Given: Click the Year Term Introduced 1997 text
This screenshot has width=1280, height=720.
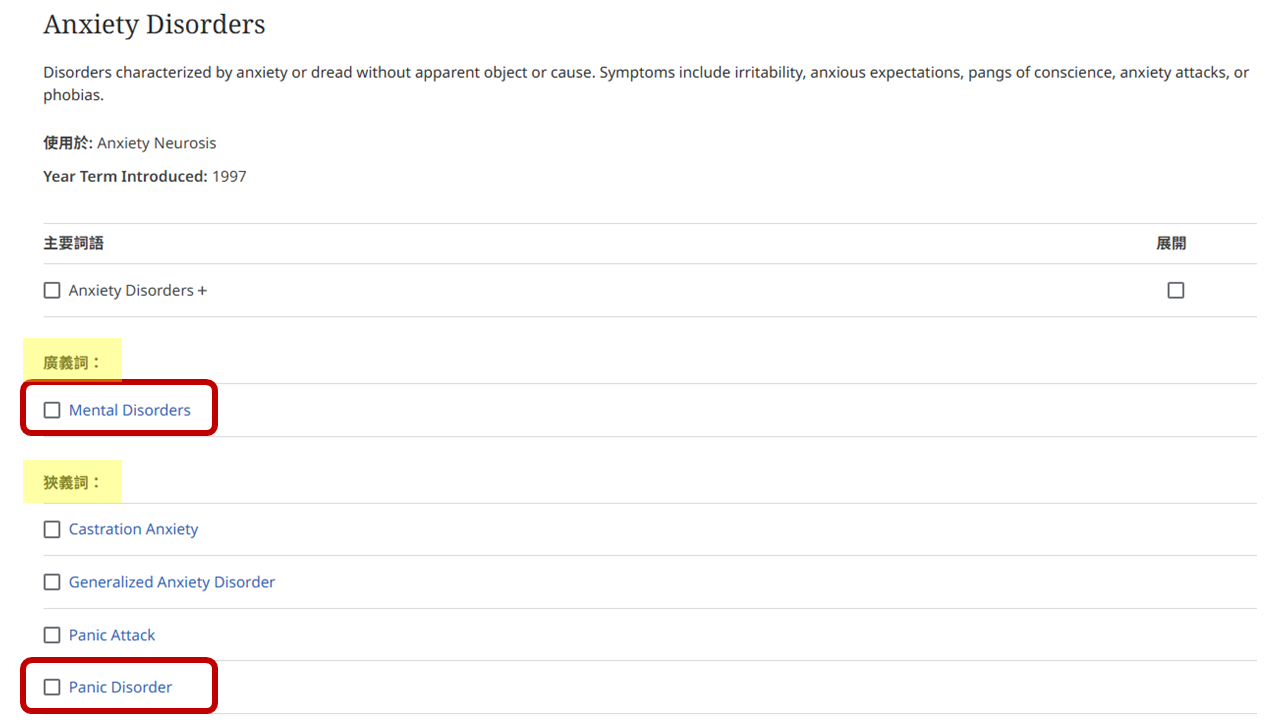Looking at the screenshot, I should (144, 177).
